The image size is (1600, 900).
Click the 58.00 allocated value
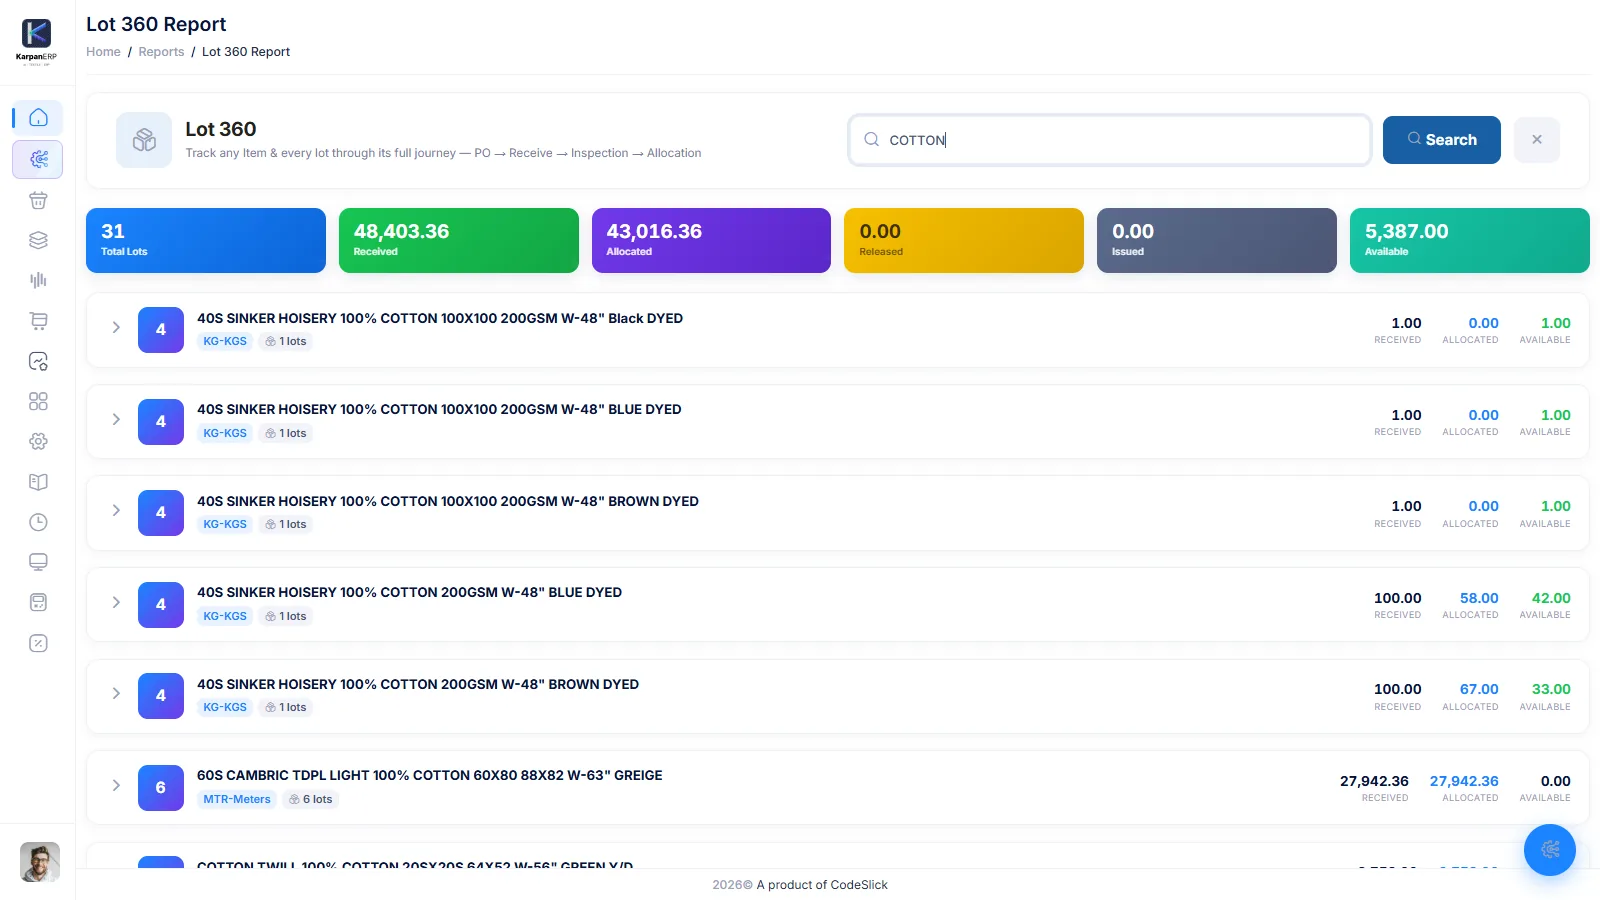click(1479, 598)
